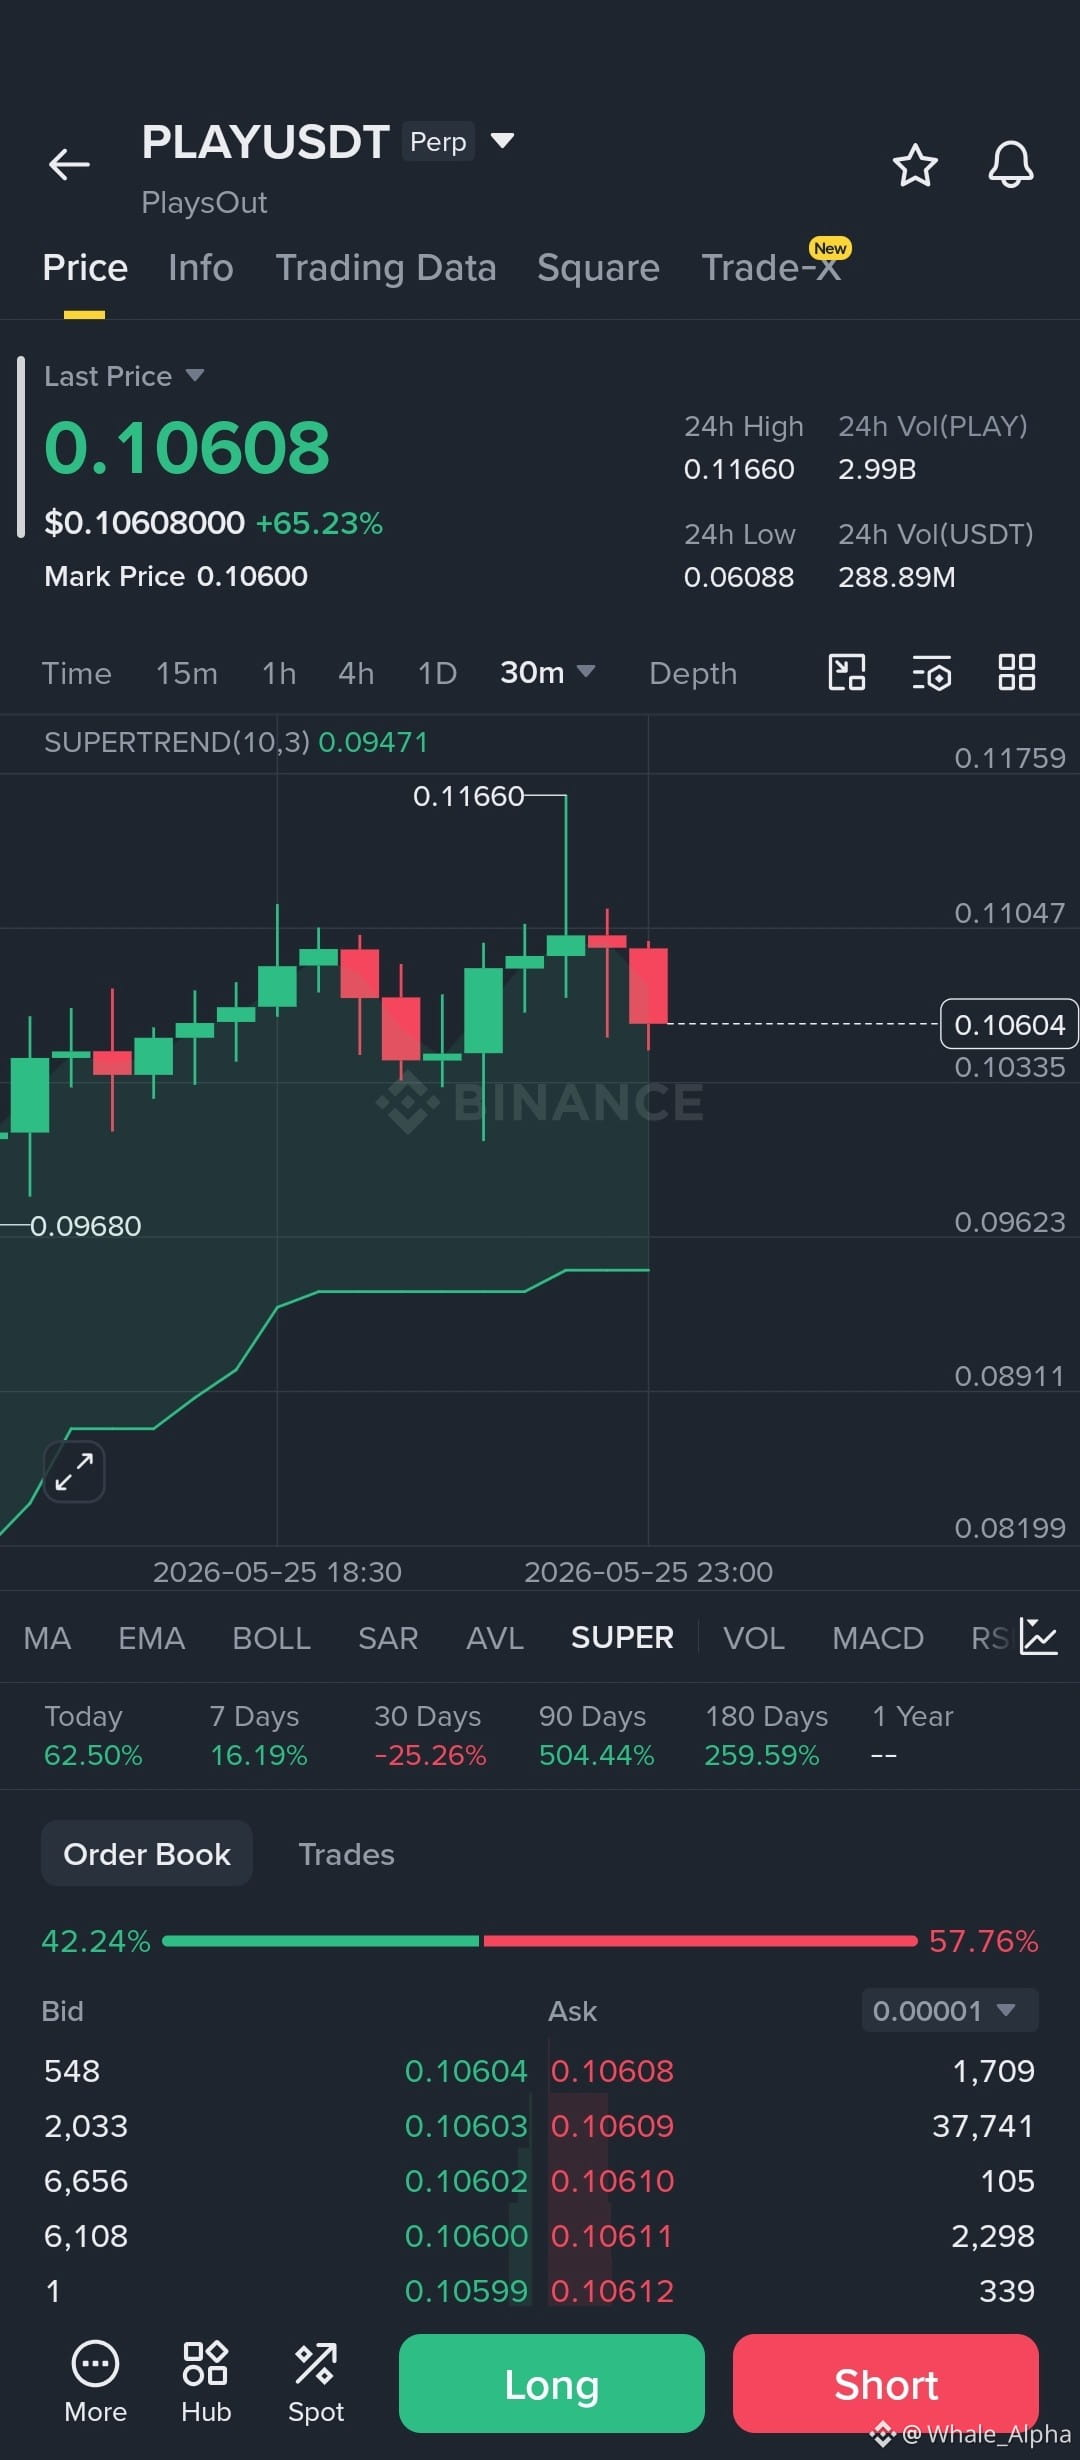Open the Hub icon
The image size is (1080, 2460).
(206, 2383)
